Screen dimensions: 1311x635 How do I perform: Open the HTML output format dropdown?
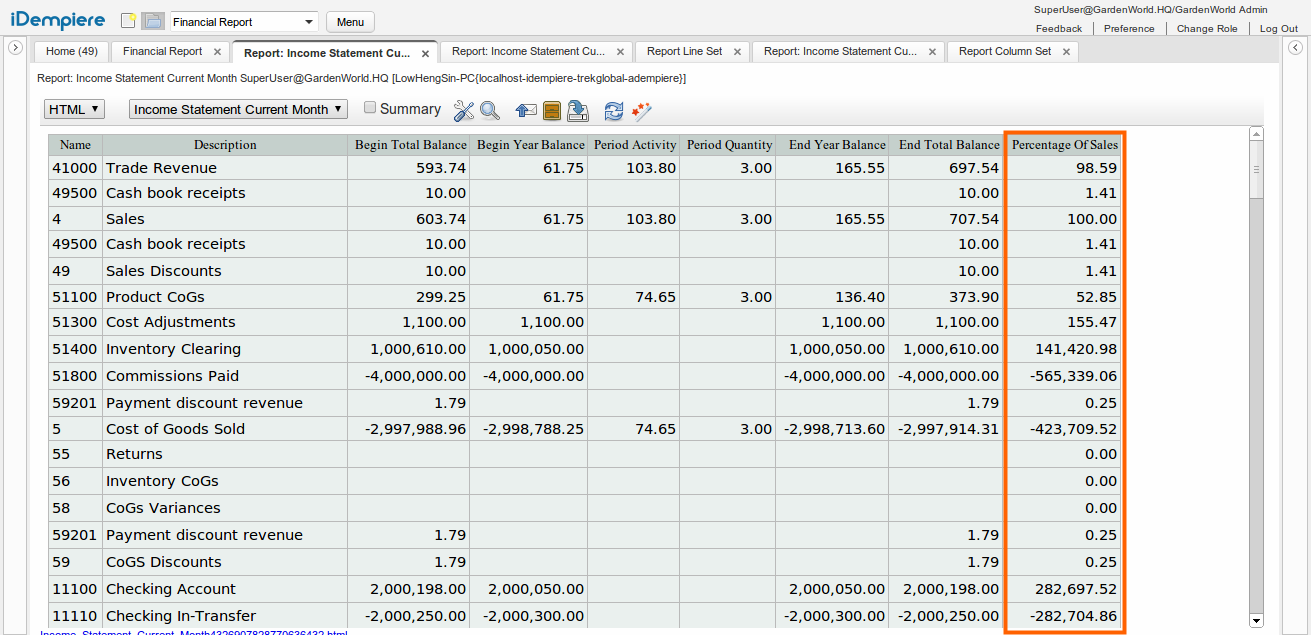click(x=73, y=109)
